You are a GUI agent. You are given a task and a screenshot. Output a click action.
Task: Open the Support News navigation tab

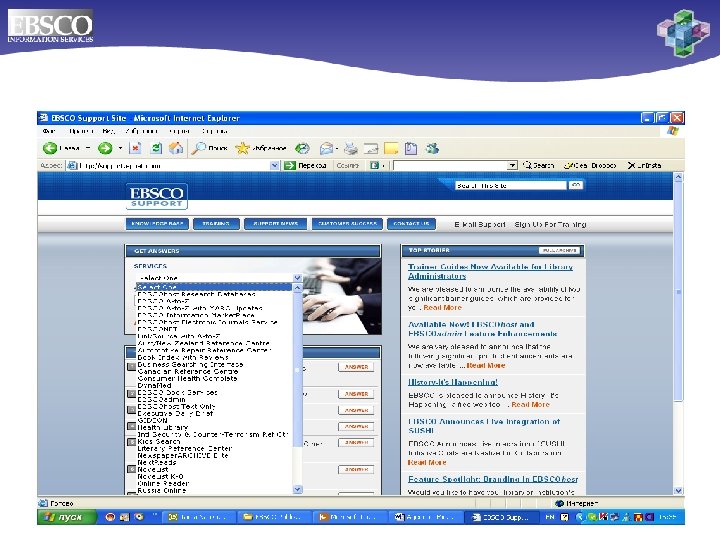click(276, 224)
